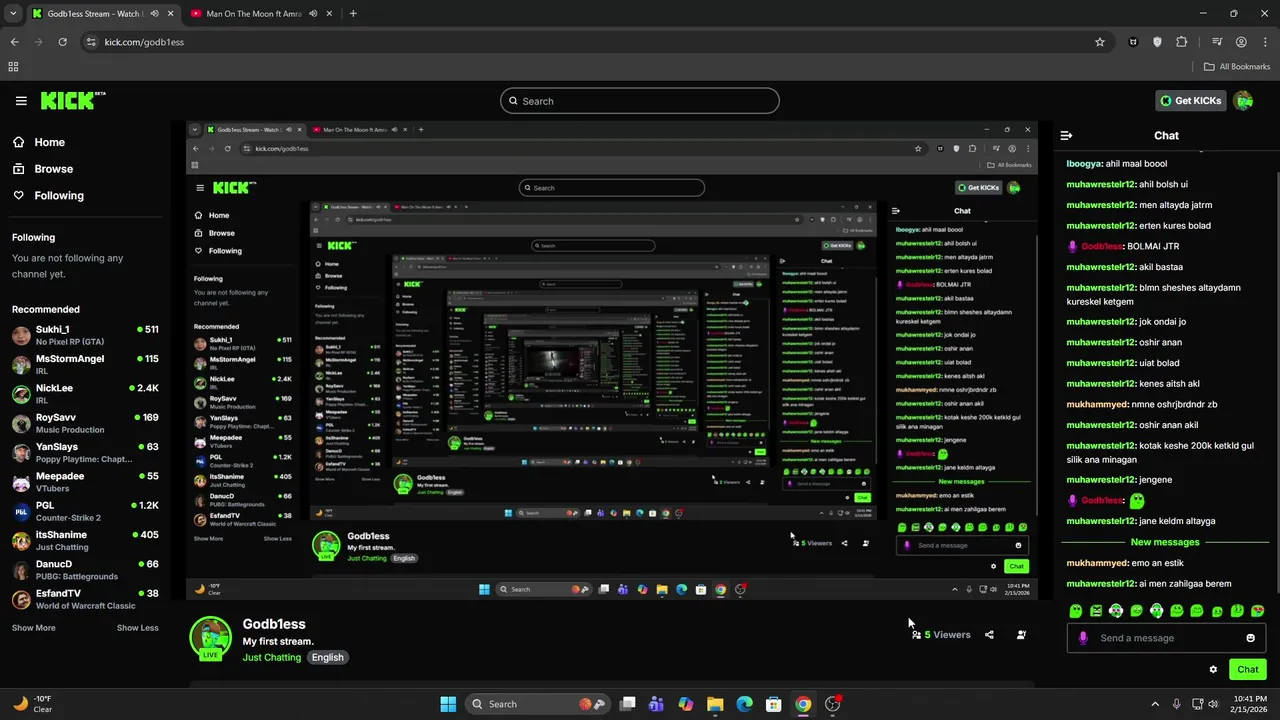The height and width of the screenshot is (720, 1280).
Task: Open the profile avatar menu on Kick
Action: [x=1244, y=101]
